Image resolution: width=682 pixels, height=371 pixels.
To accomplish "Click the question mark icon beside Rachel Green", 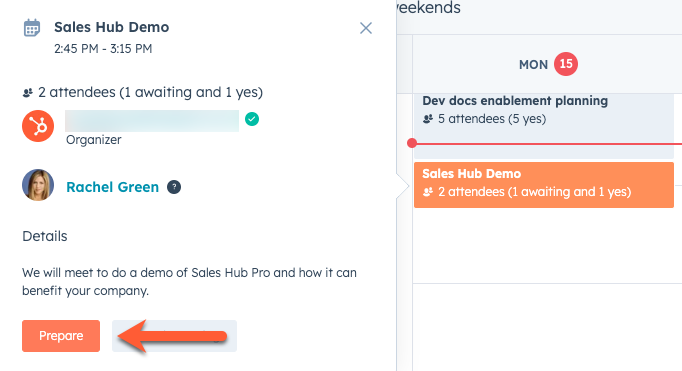I will tap(174, 187).
